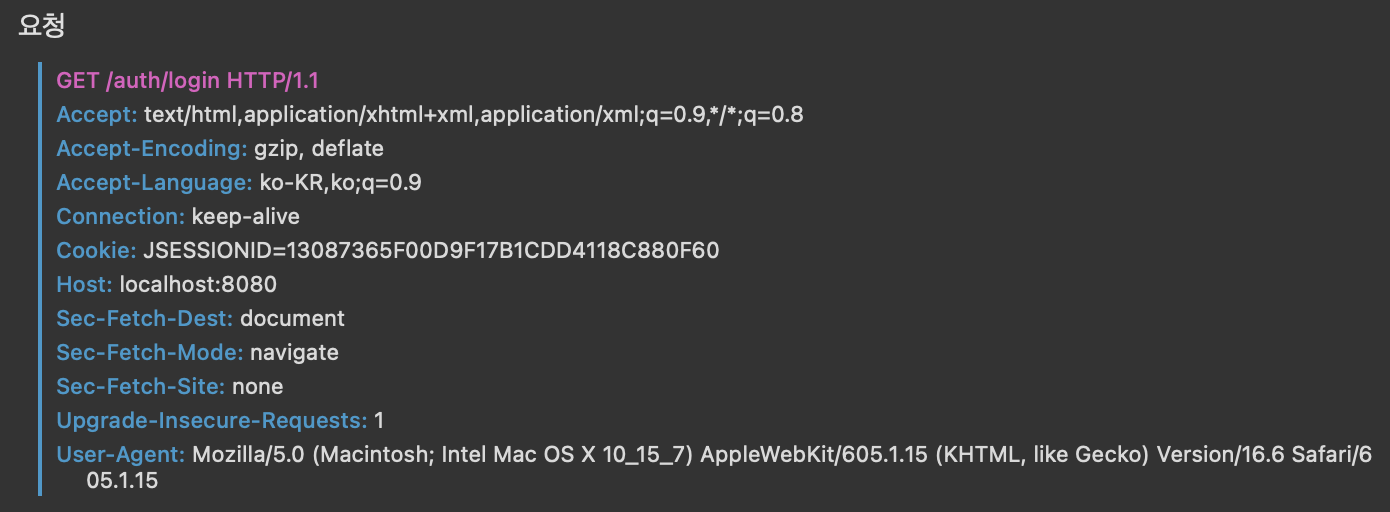Click the ko-KR,ko;q=0.9 value

[x=340, y=183]
